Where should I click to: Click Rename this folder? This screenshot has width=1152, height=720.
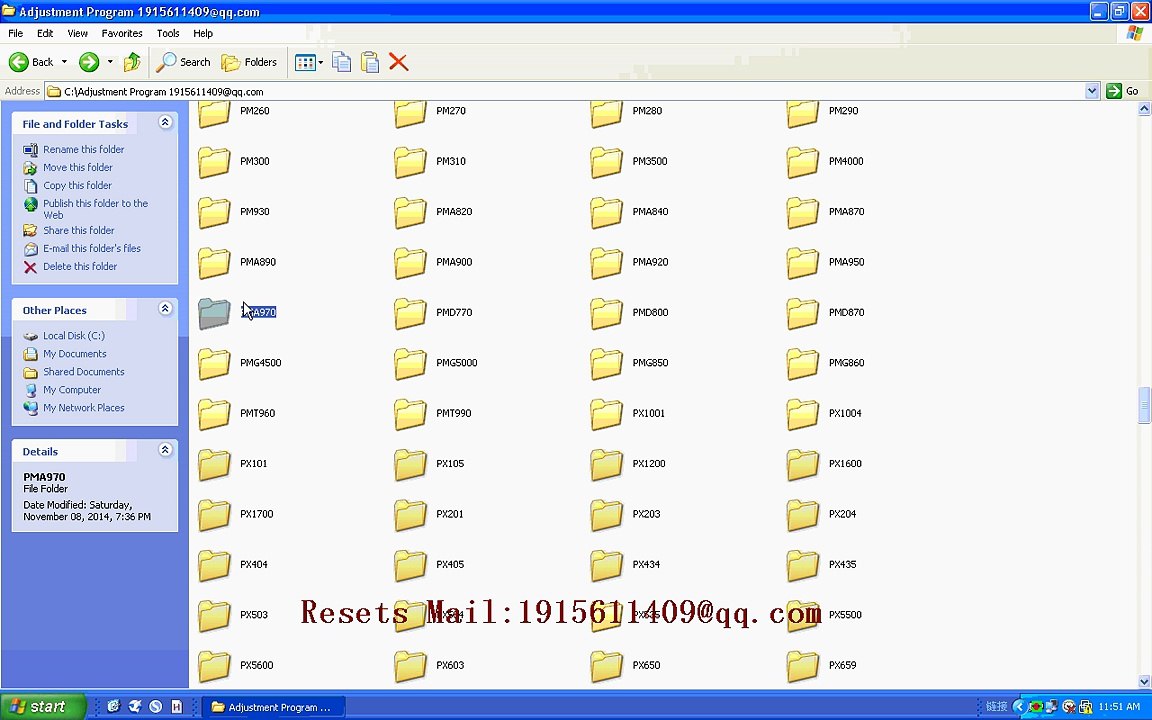[83, 149]
